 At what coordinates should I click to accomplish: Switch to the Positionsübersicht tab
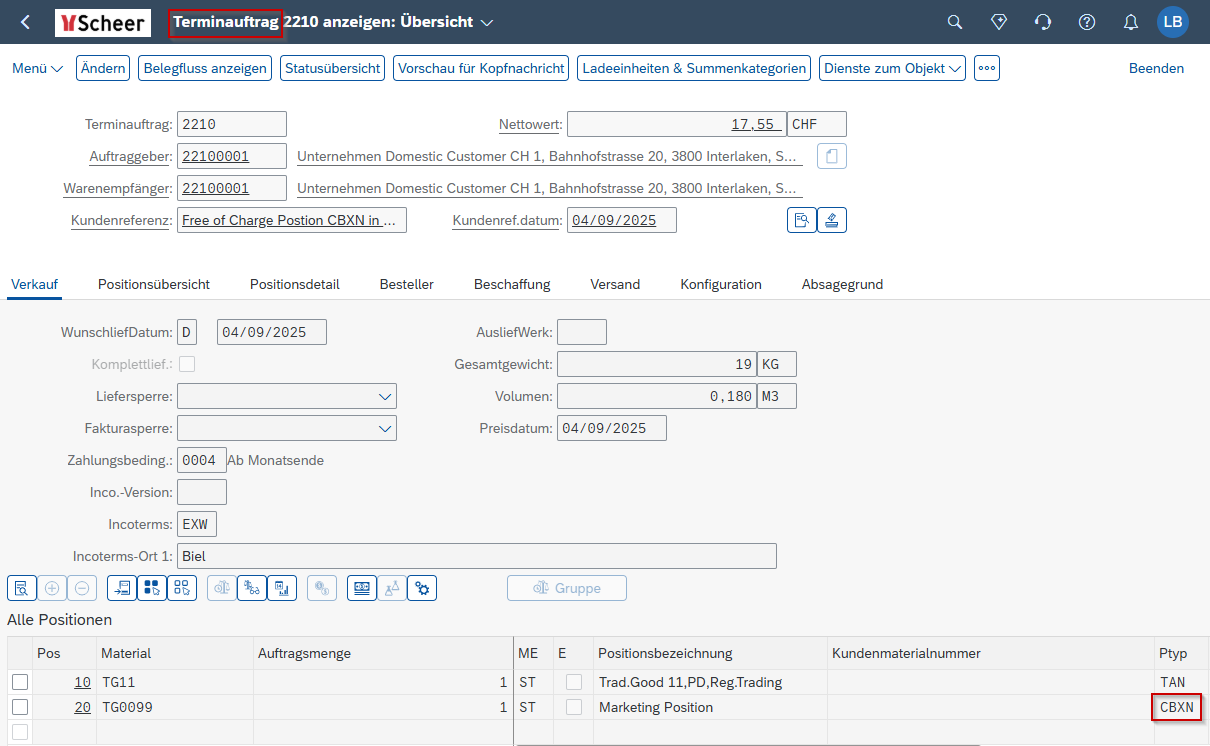154,284
